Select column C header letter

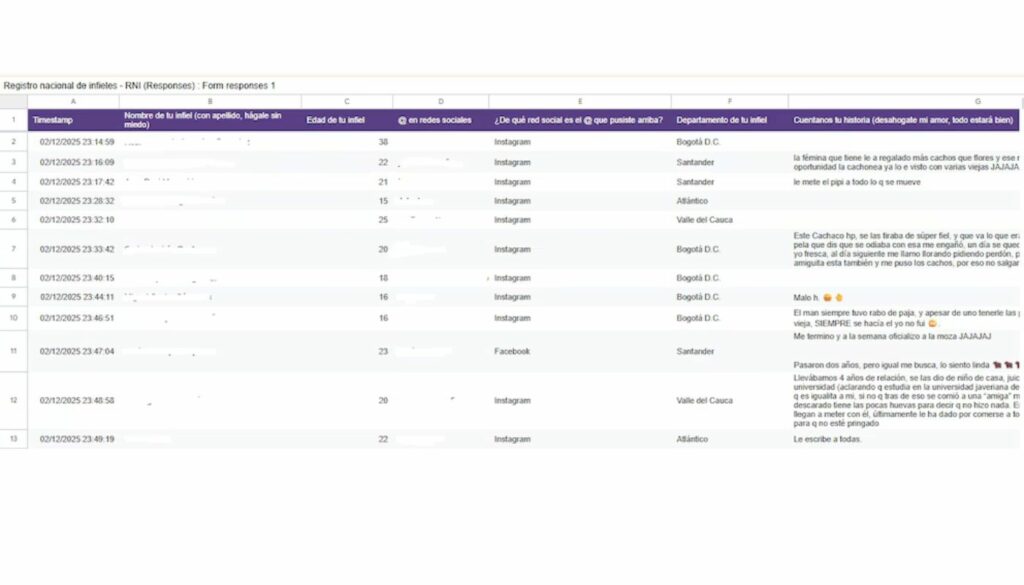click(346, 101)
